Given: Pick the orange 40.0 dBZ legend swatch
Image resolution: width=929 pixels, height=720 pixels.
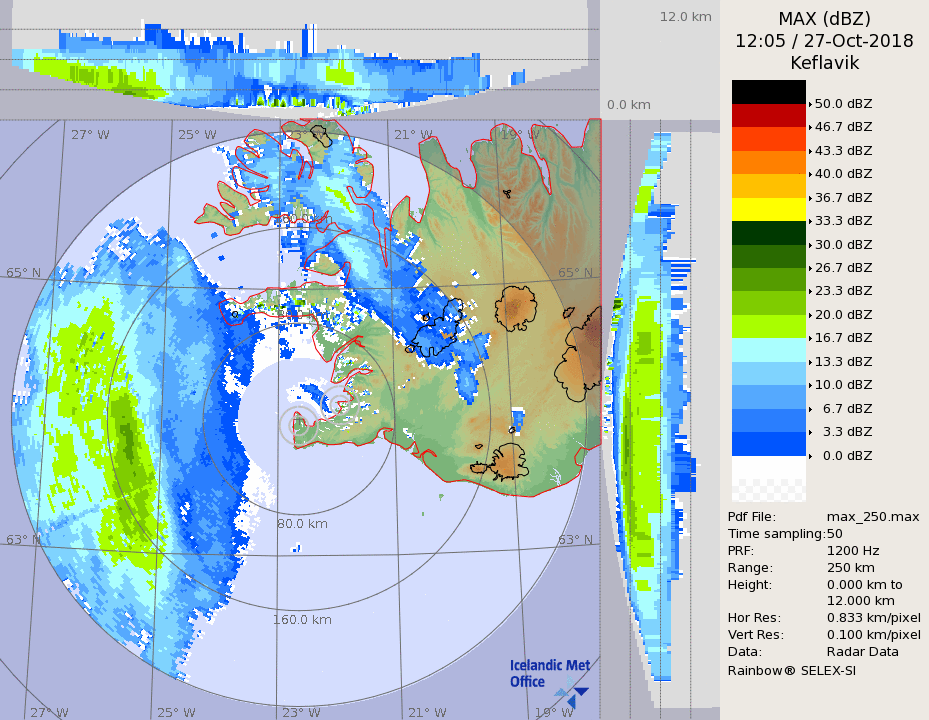Looking at the screenshot, I should tap(768, 162).
